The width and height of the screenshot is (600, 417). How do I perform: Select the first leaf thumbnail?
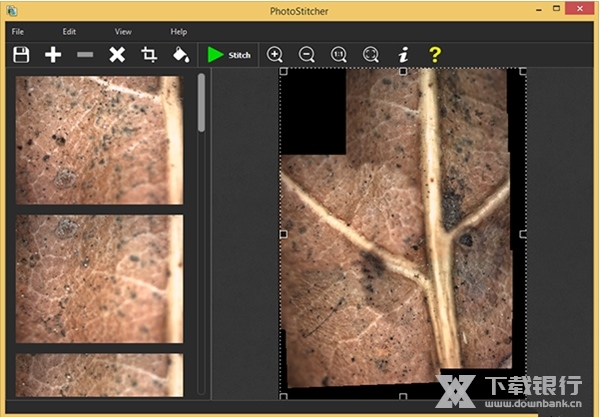tap(100, 140)
